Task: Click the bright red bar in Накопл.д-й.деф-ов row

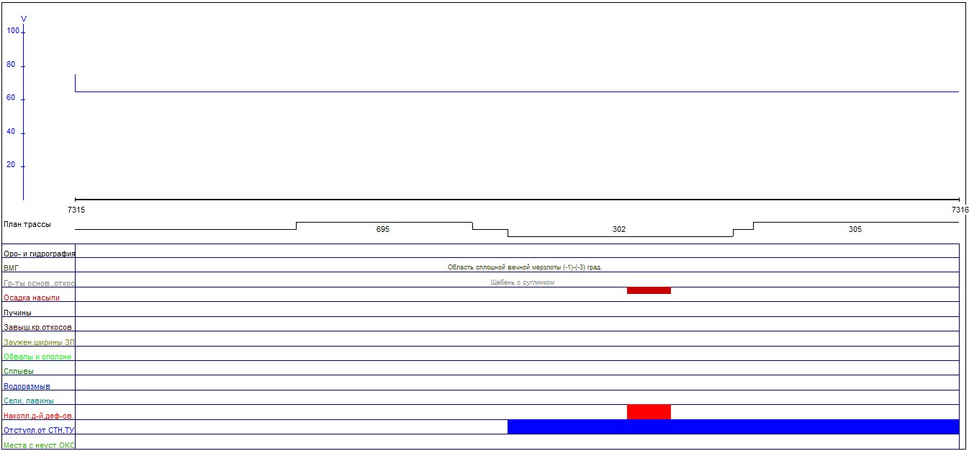Action: (649, 412)
